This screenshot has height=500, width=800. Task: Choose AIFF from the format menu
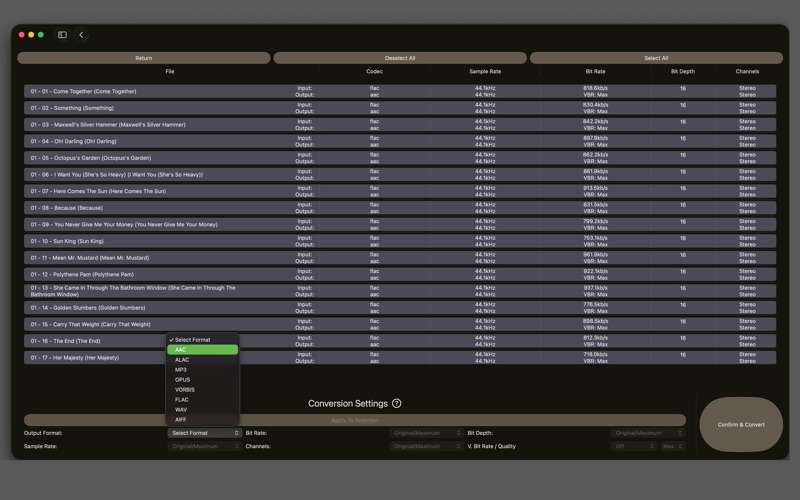pos(203,419)
